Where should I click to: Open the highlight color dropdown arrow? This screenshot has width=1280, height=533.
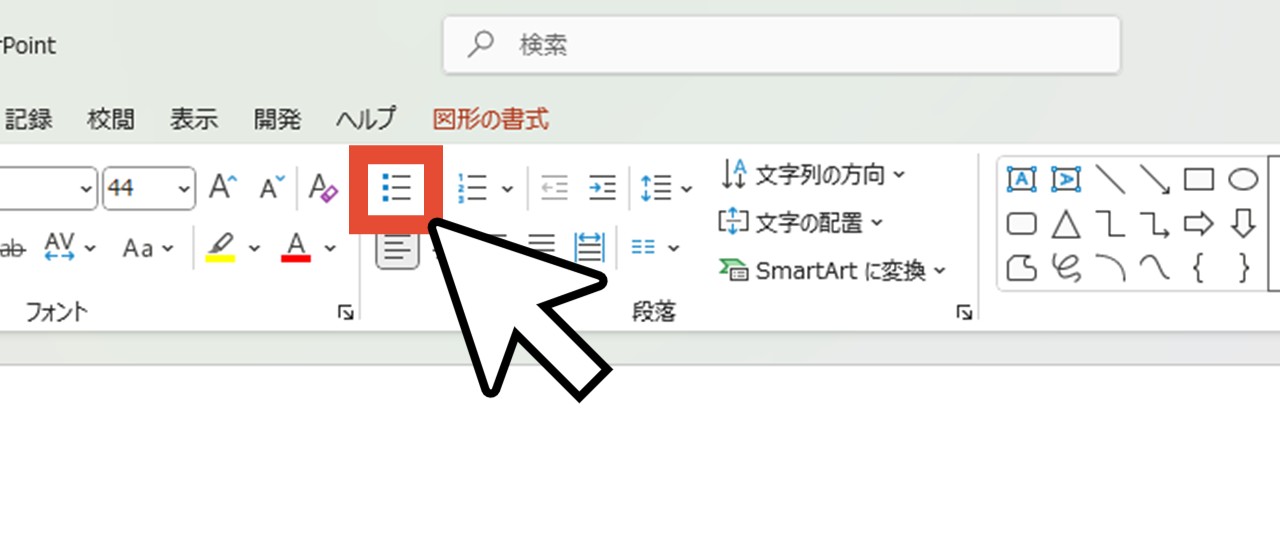click(x=254, y=247)
